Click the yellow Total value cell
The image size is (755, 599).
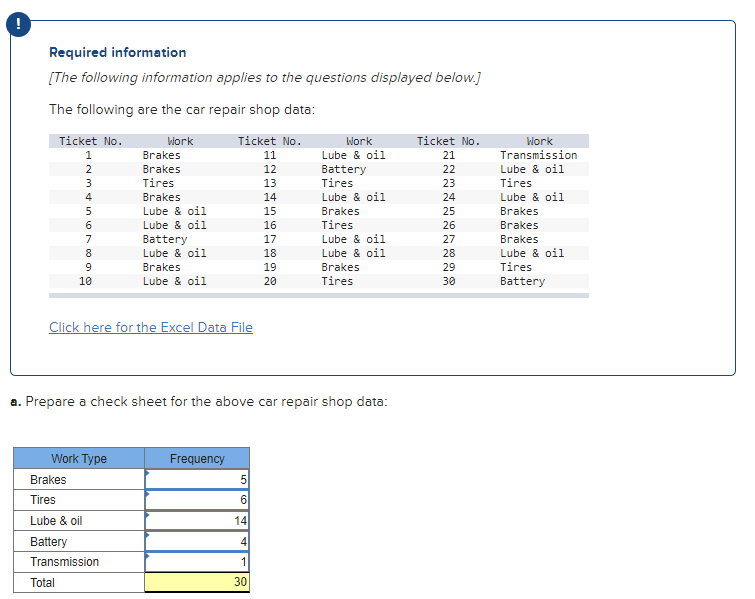[x=197, y=582]
